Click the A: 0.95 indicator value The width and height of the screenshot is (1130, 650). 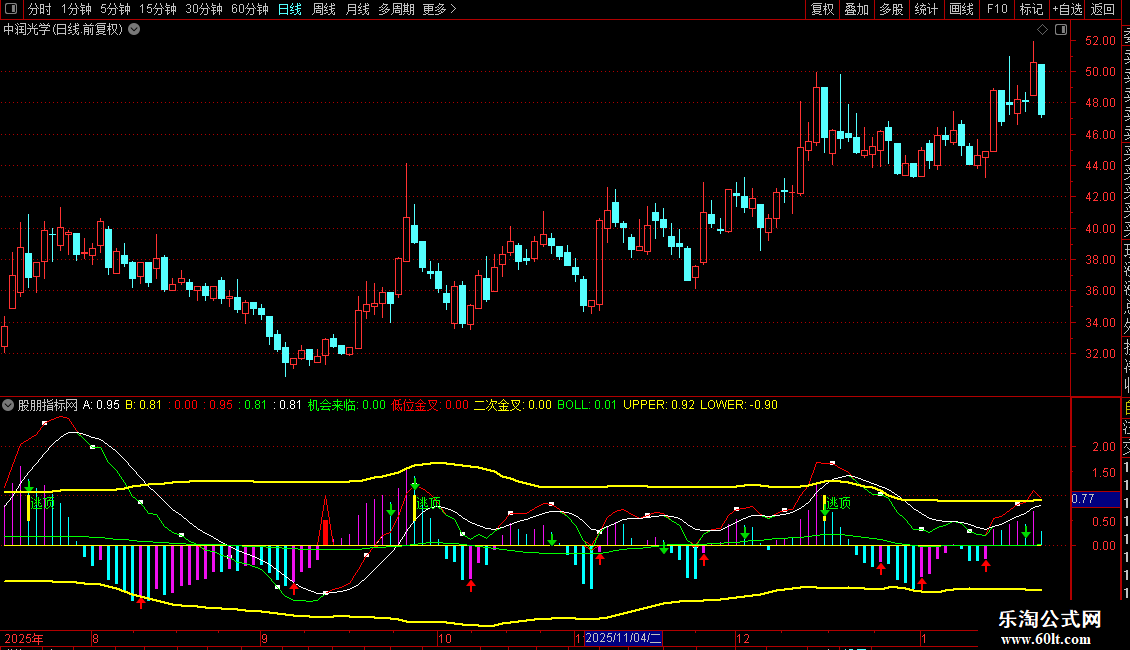tap(101, 405)
